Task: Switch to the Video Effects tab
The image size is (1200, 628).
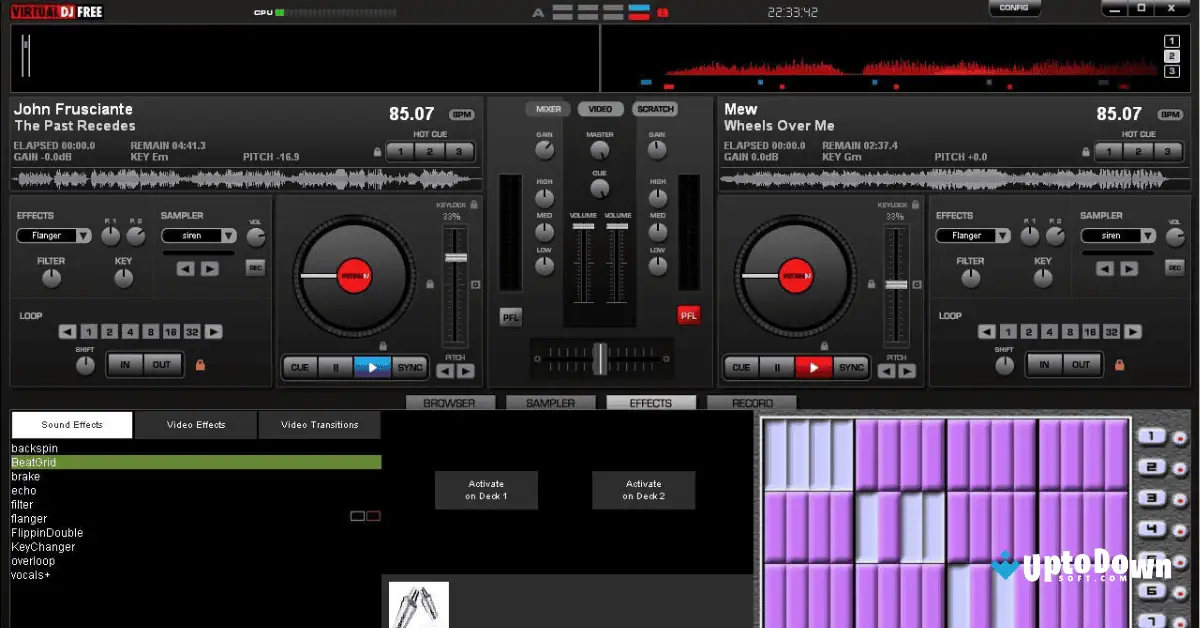Action: tap(195, 424)
